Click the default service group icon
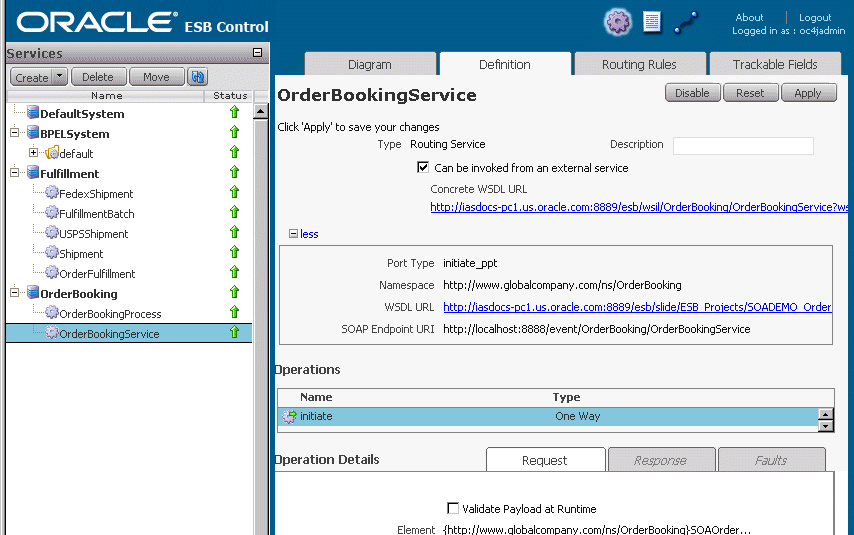Viewport: 854px width, 535px height. click(52, 153)
